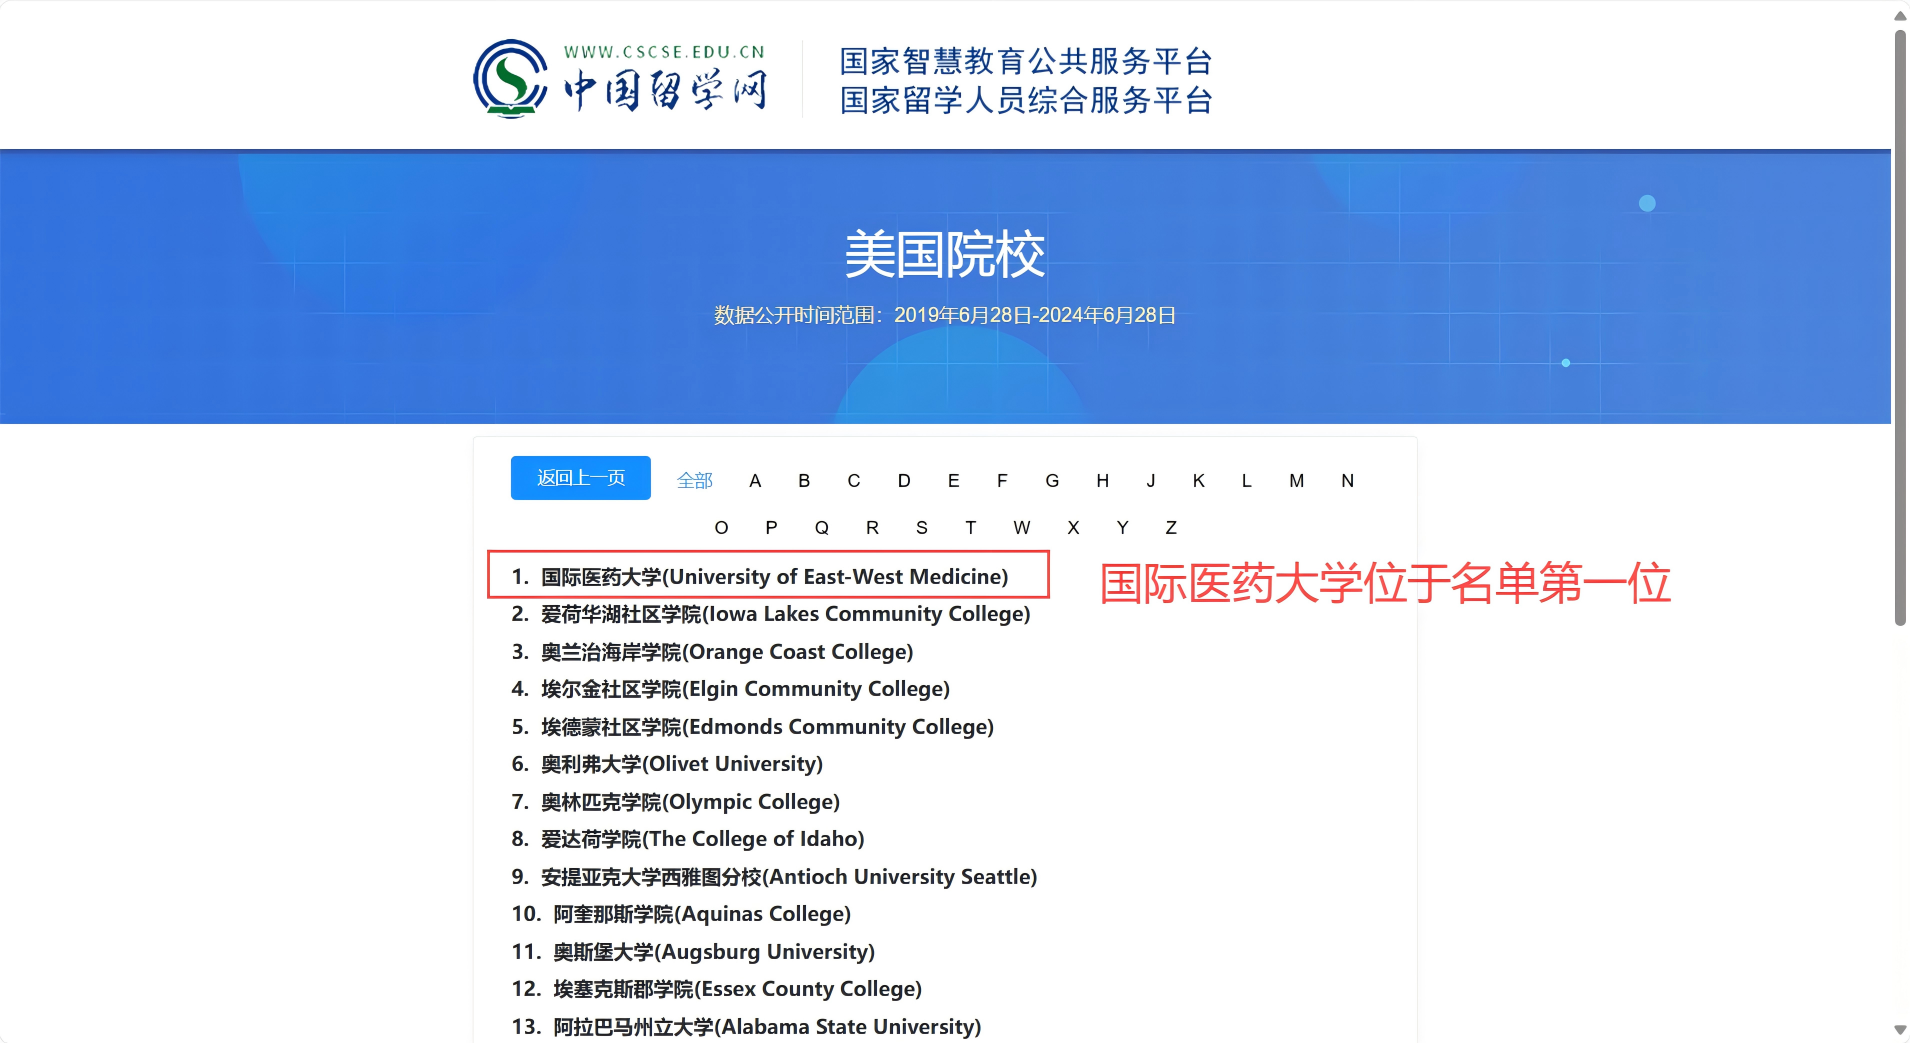
Task: Filter schools by letter F
Action: coord(1002,481)
